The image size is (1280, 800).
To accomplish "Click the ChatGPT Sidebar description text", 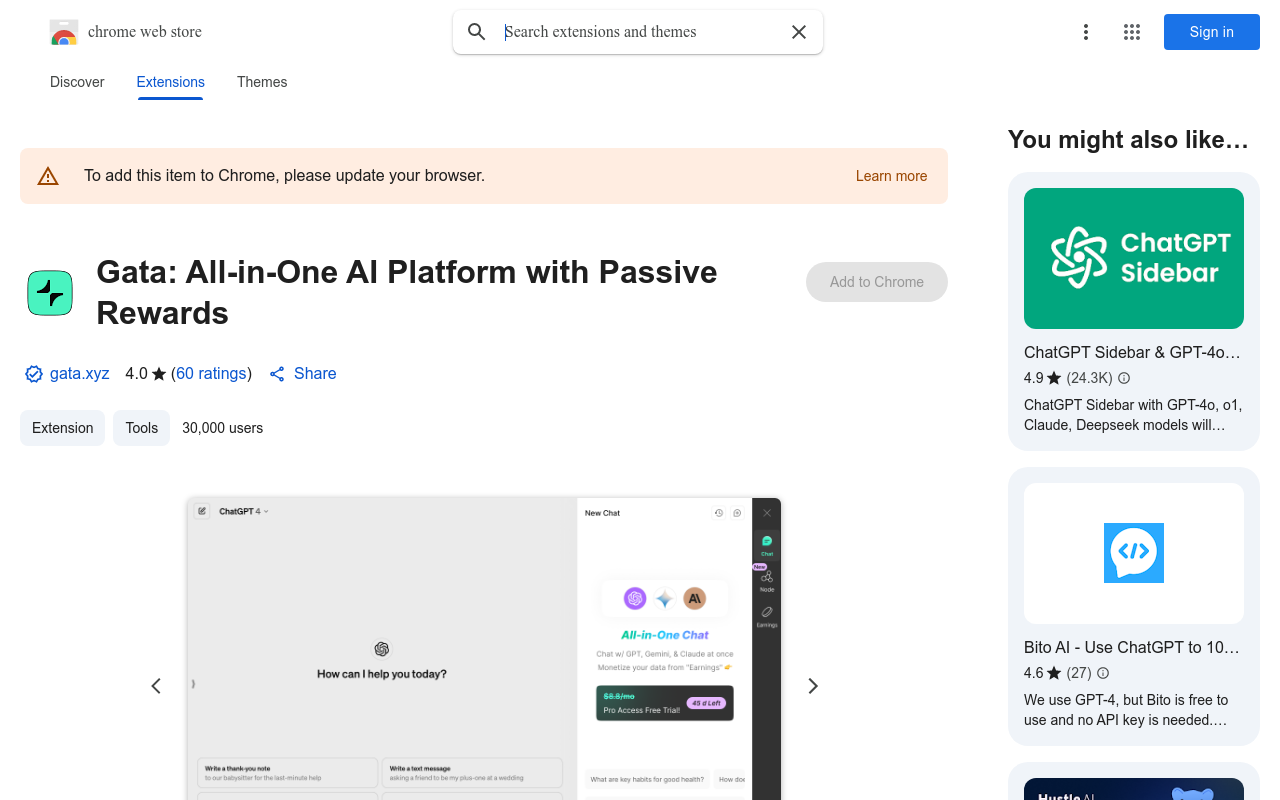I will (1133, 415).
